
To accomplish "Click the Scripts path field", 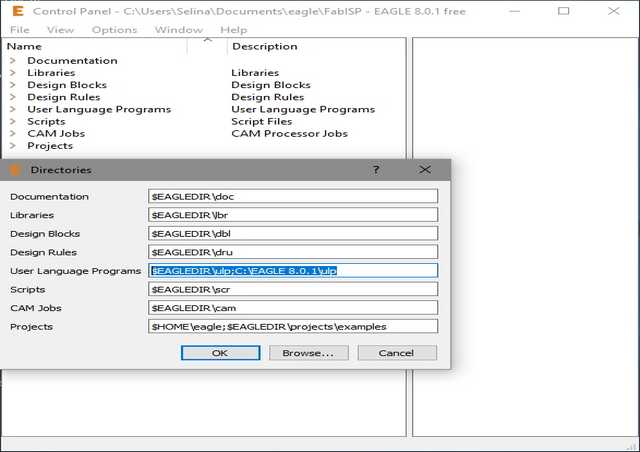I will tap(293, 289).
